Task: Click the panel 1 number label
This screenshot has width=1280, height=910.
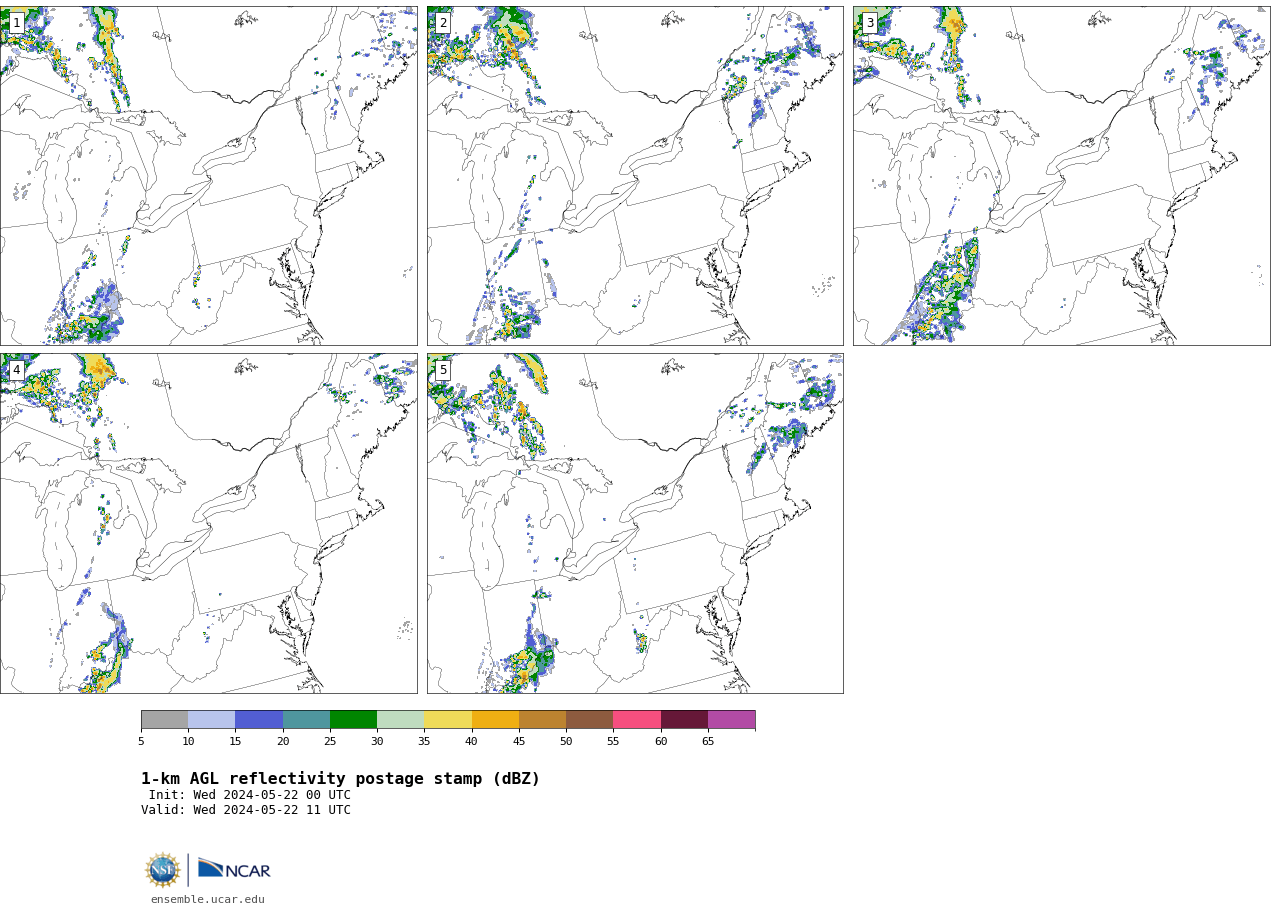Action: [x=16, y=23]
